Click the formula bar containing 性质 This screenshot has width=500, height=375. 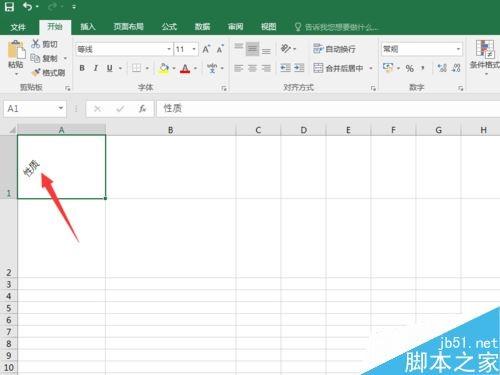pyautogui.click(x=328, y=108)
